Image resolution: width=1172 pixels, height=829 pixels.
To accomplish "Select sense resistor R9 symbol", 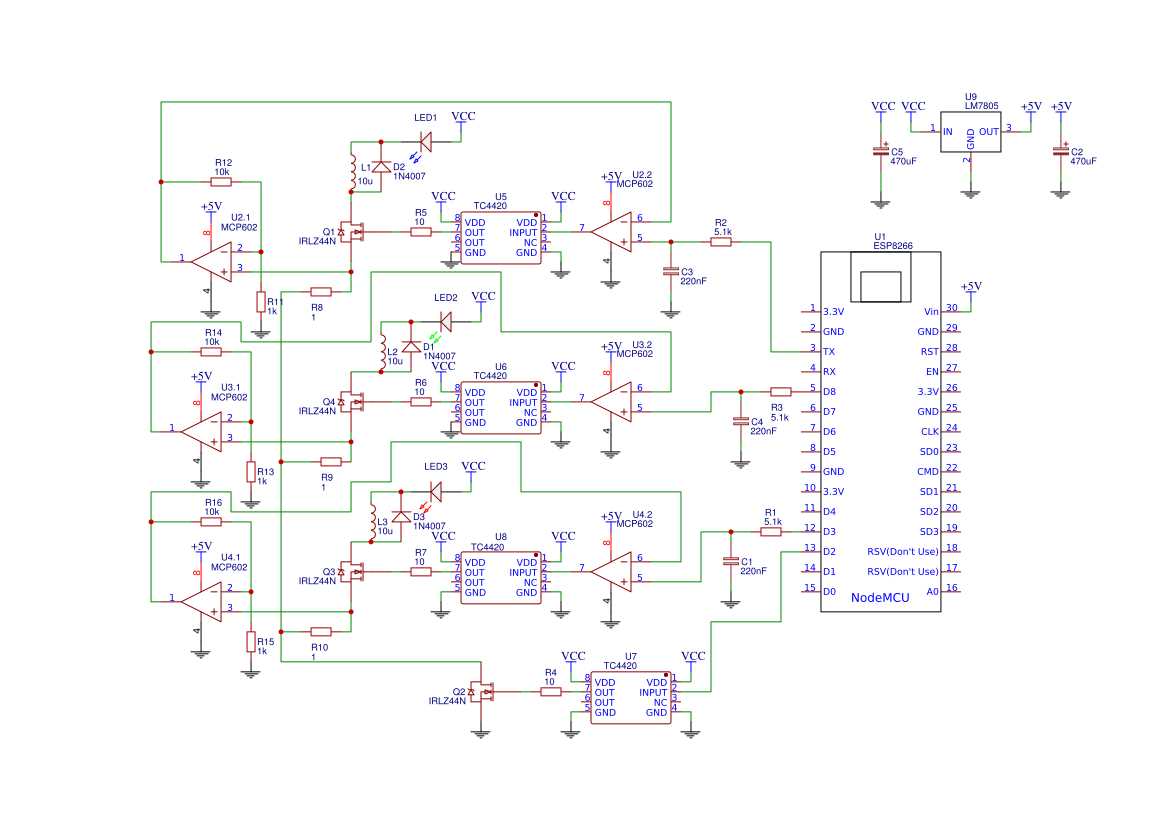I will tap(330, 462).
